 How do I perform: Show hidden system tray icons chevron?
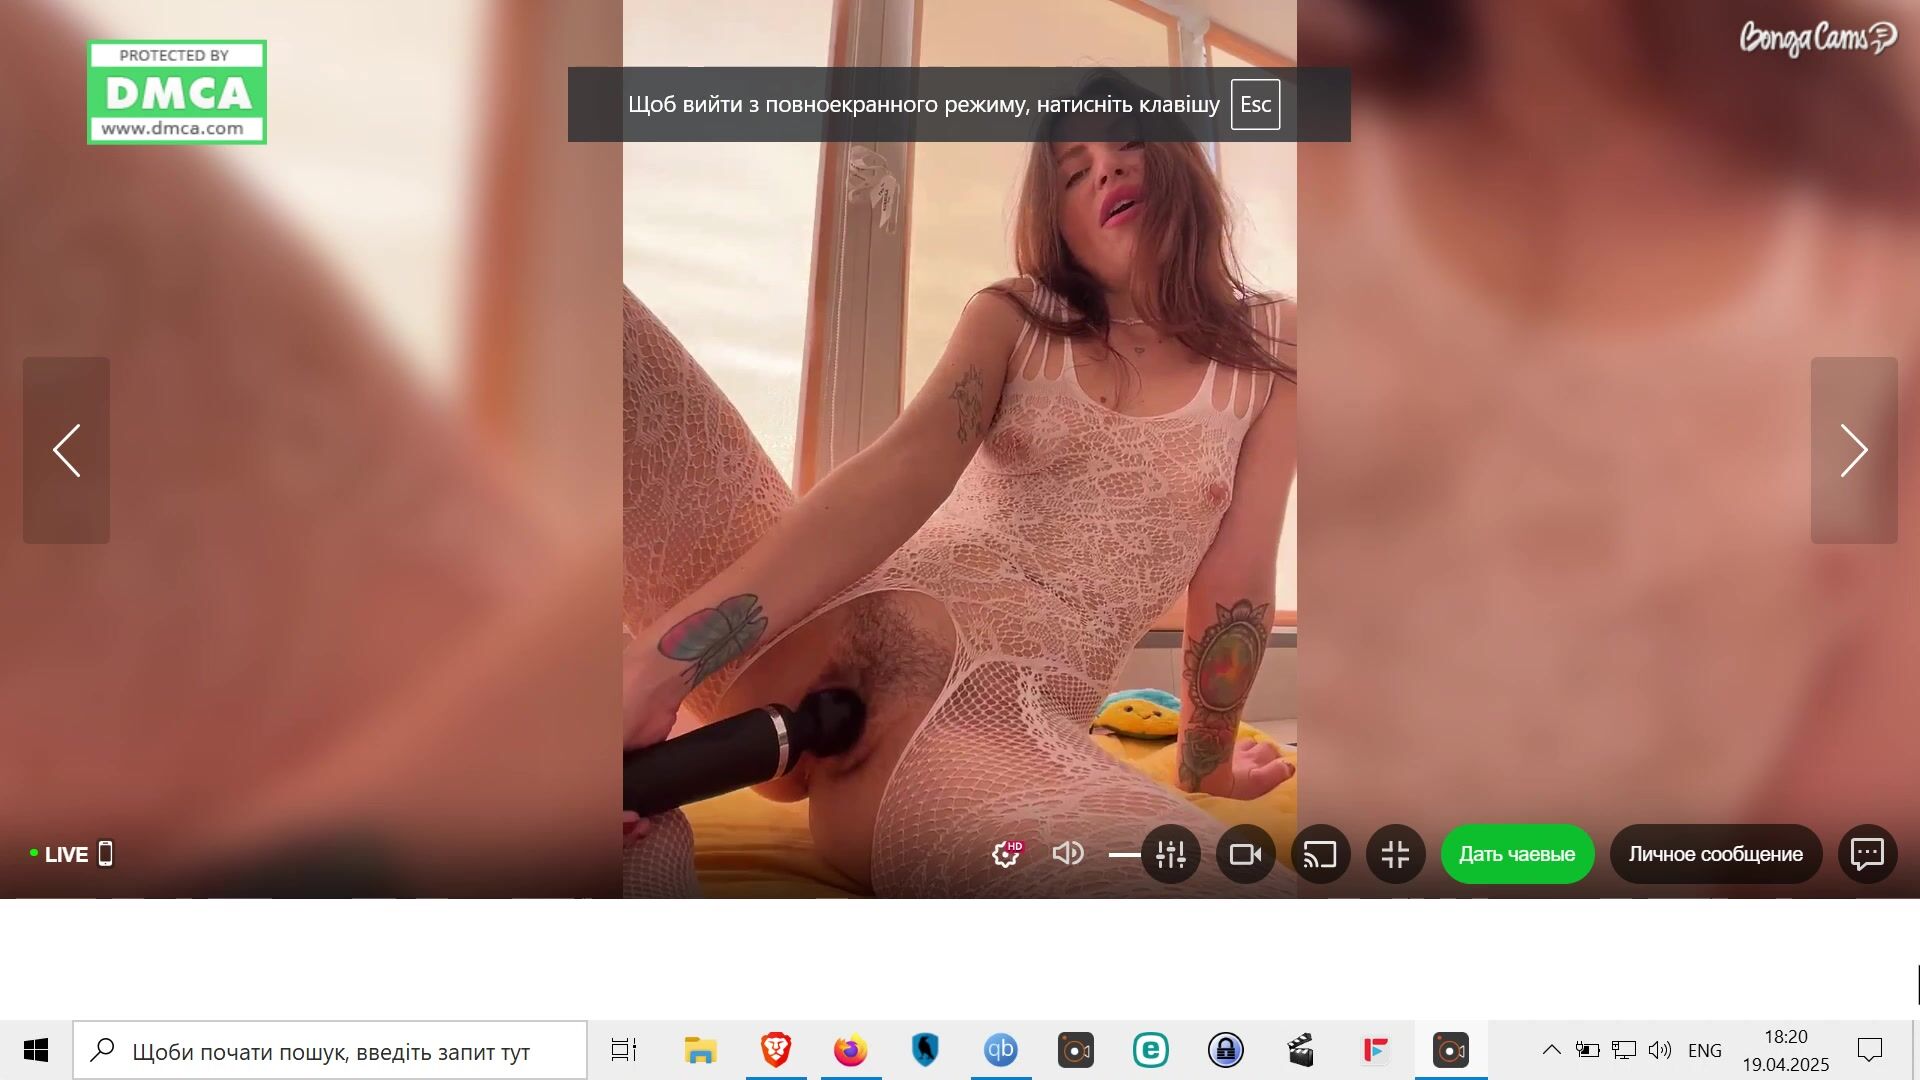point(1551,1050)
